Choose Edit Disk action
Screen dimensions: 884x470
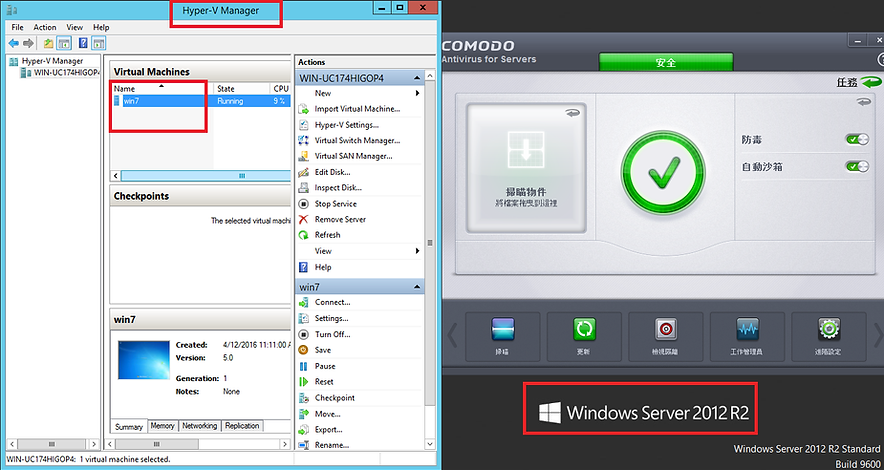(x=333, y=172)
